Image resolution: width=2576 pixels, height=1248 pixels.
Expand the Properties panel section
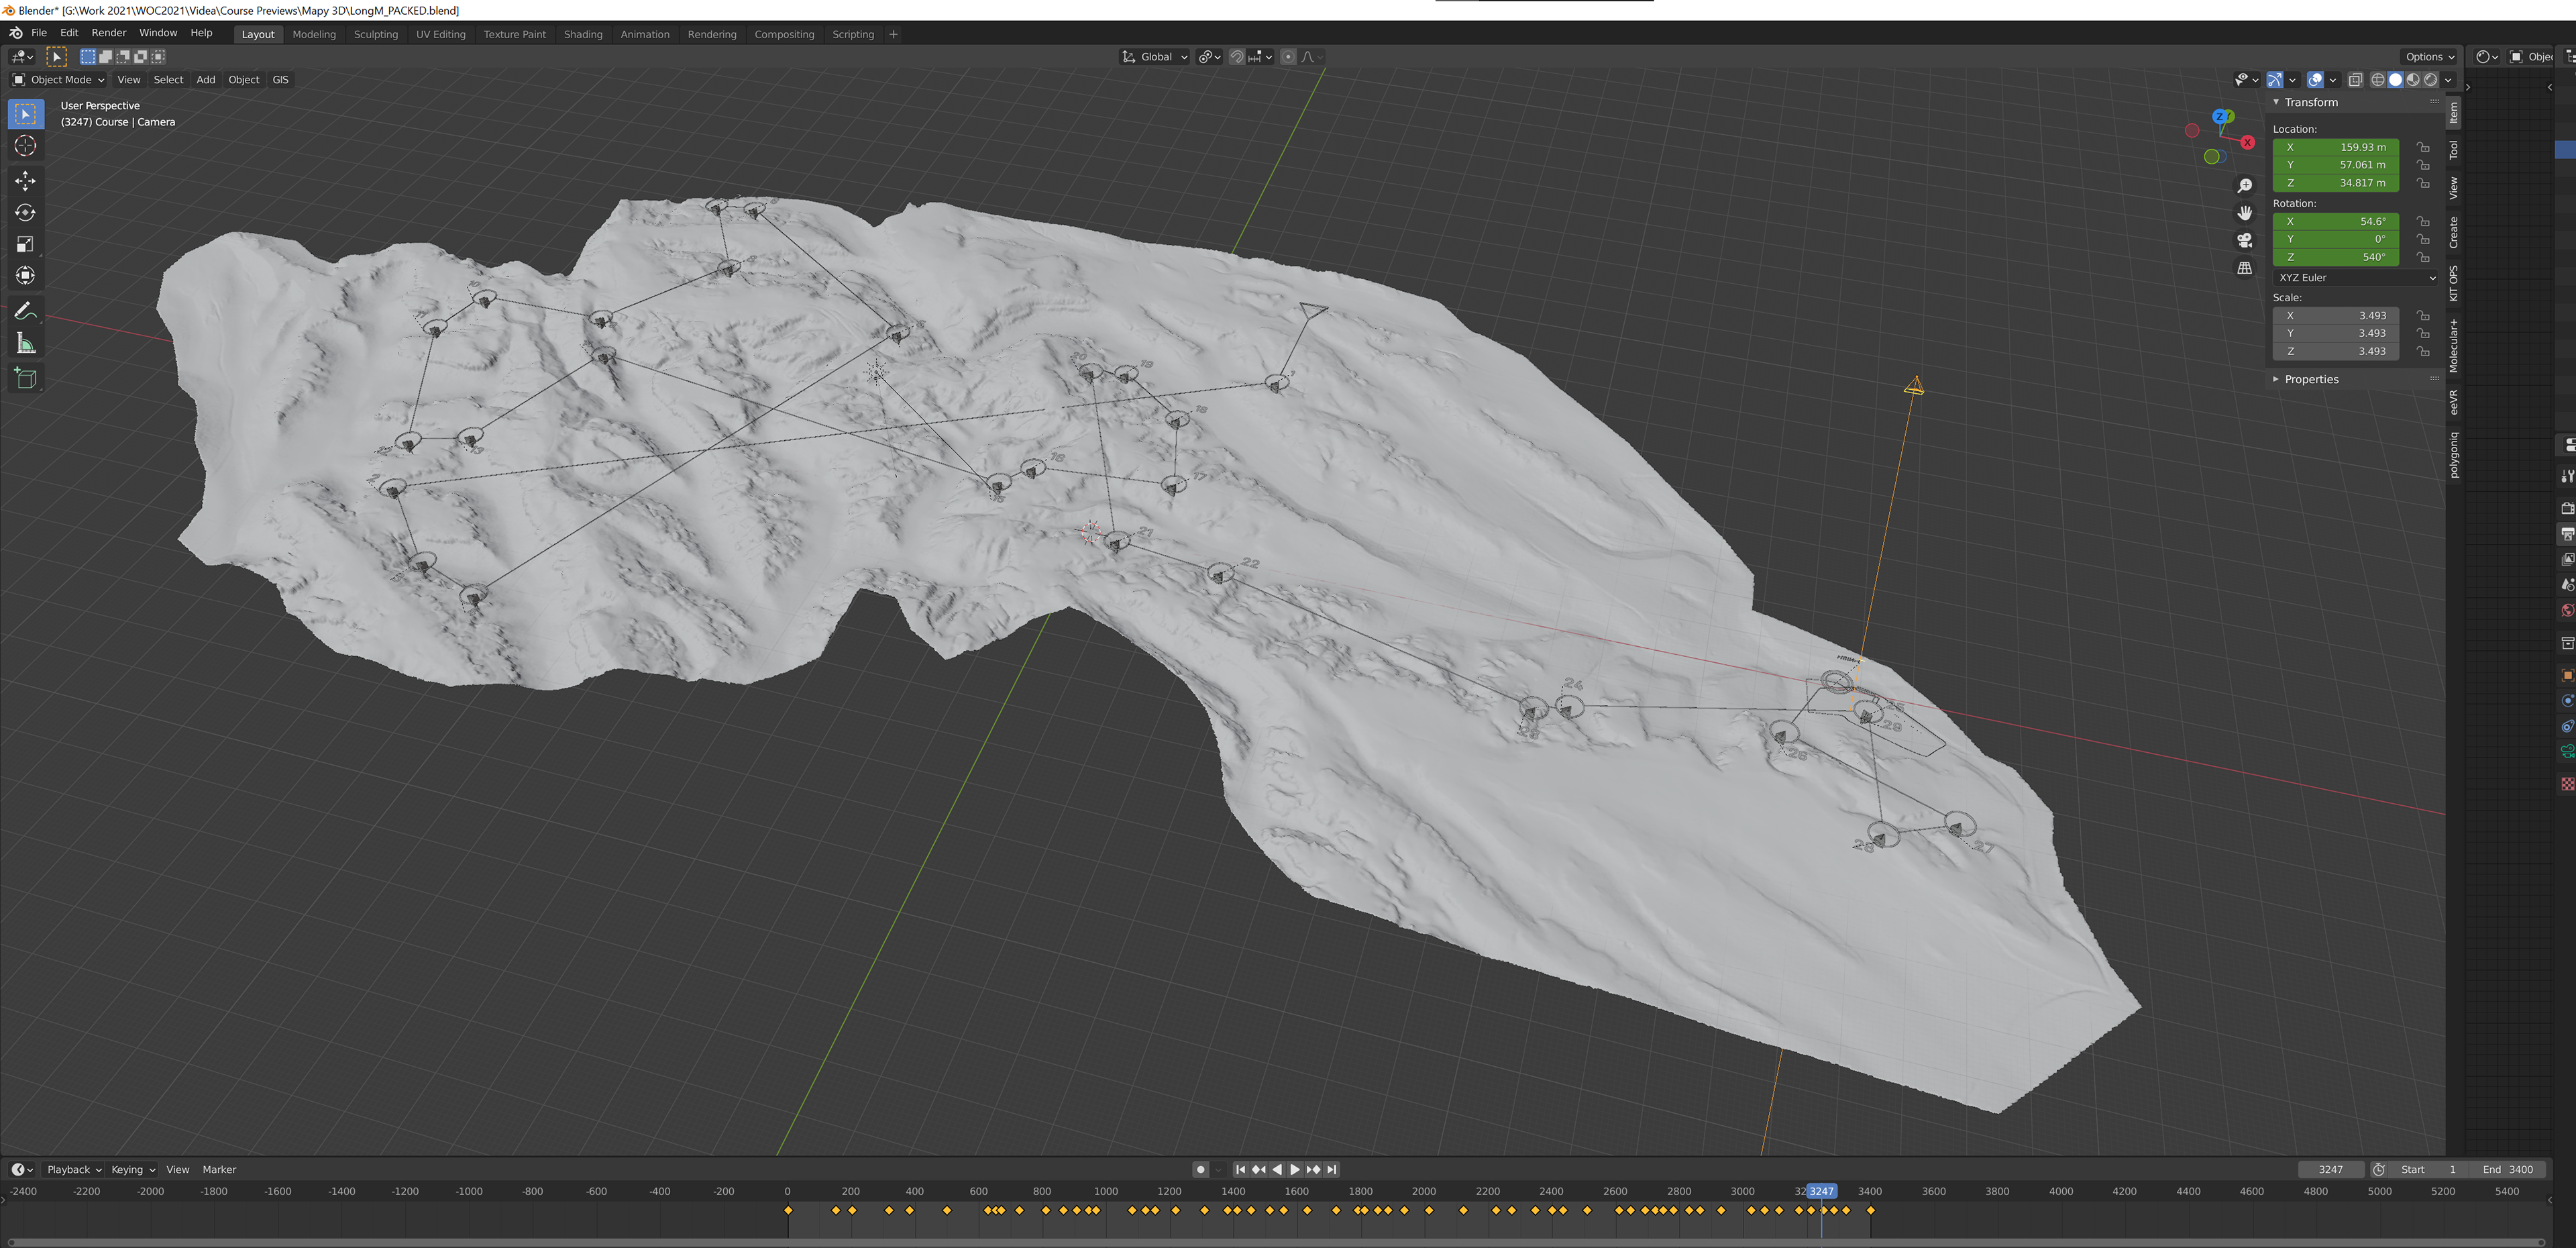2310,379
